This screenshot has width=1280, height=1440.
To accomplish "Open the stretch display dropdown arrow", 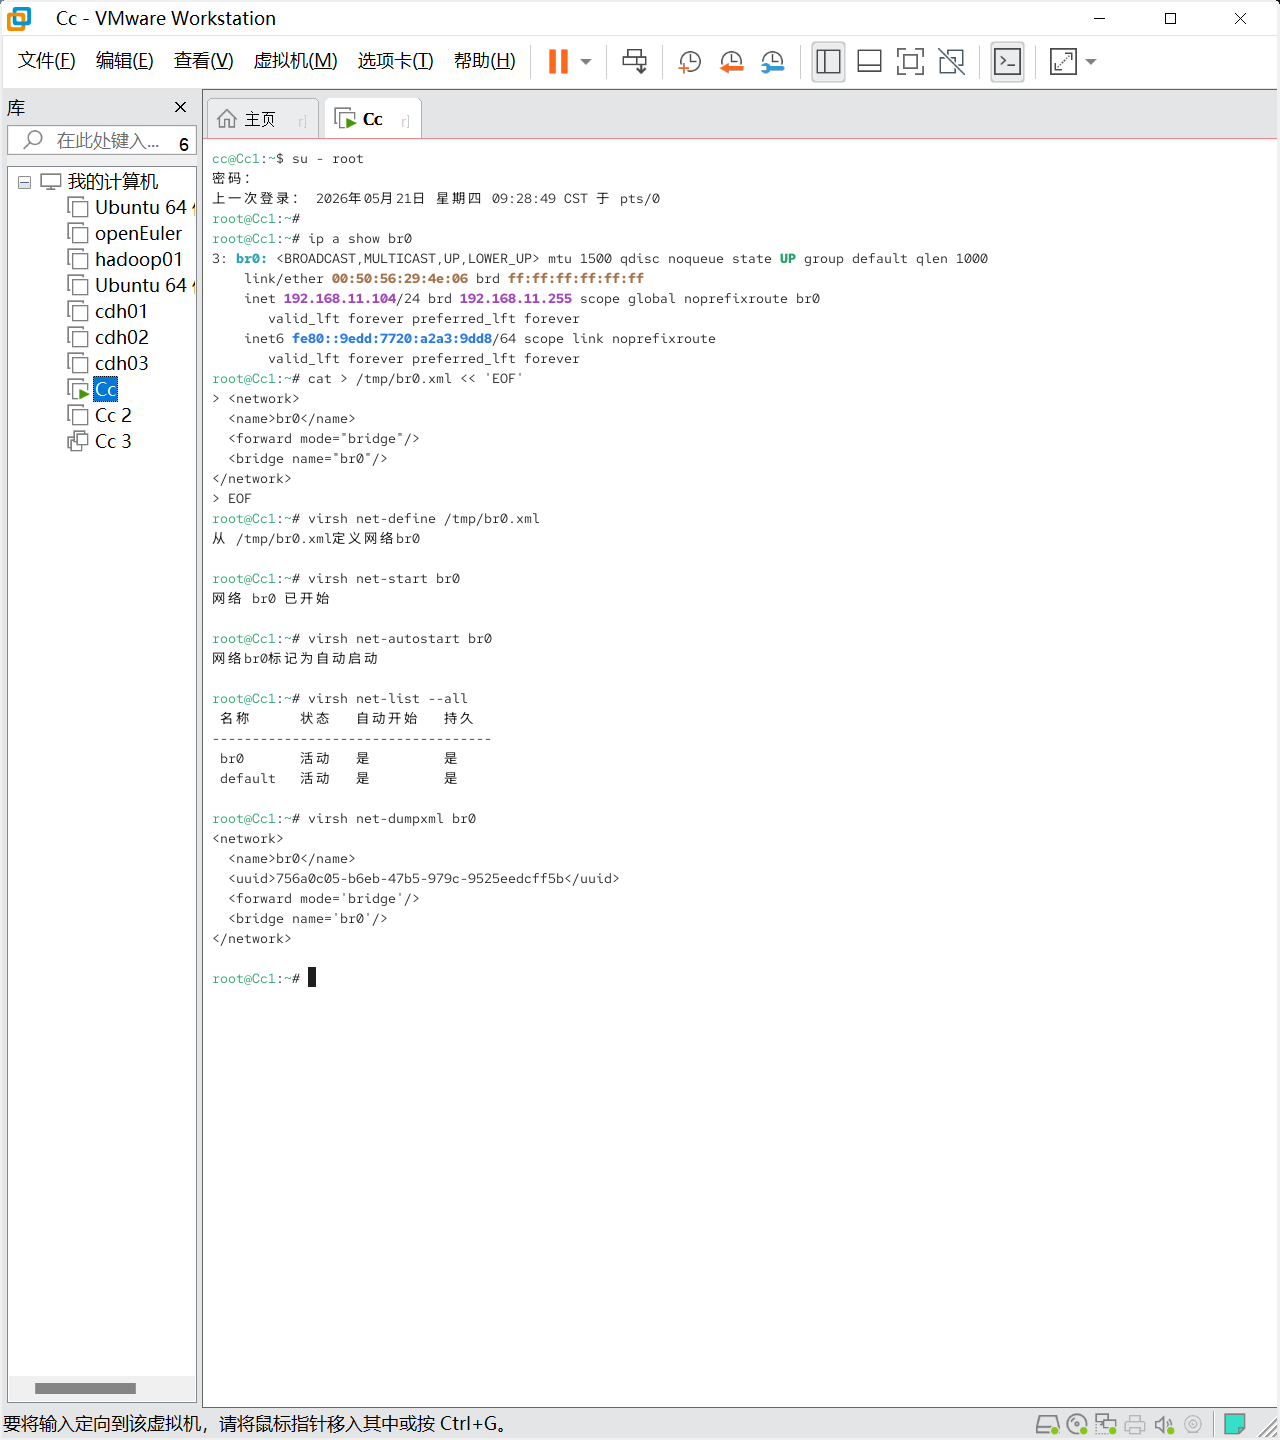I will (x=1091, y=62).
